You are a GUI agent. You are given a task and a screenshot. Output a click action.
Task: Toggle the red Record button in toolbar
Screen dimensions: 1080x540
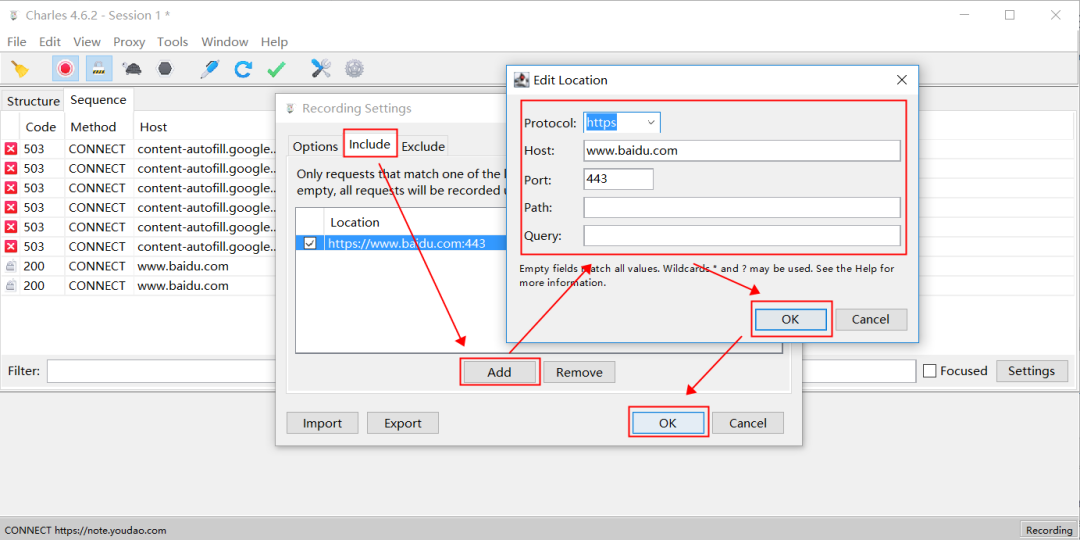tap(65, 69)
